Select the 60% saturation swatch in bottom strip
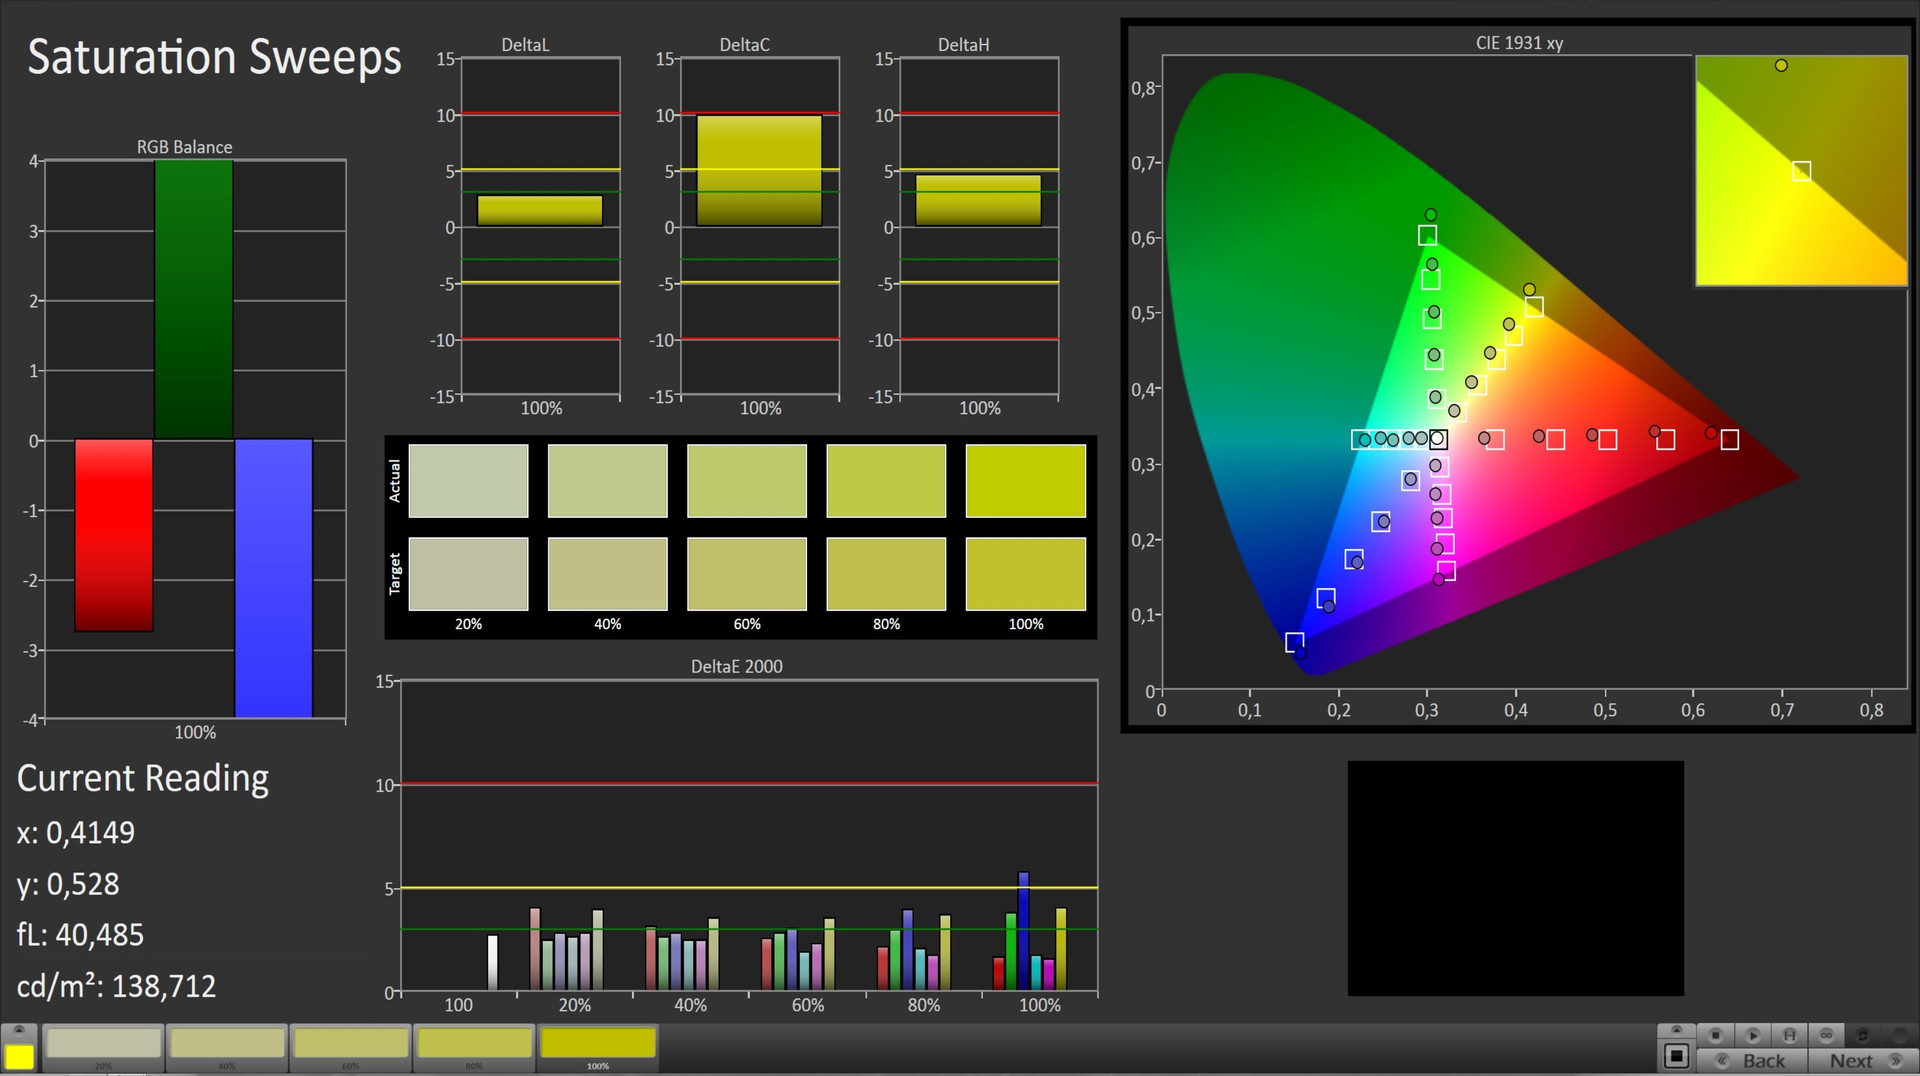Image resolution: width=1920 pixels, height=1076 pixels. (x=351, y=1048)
